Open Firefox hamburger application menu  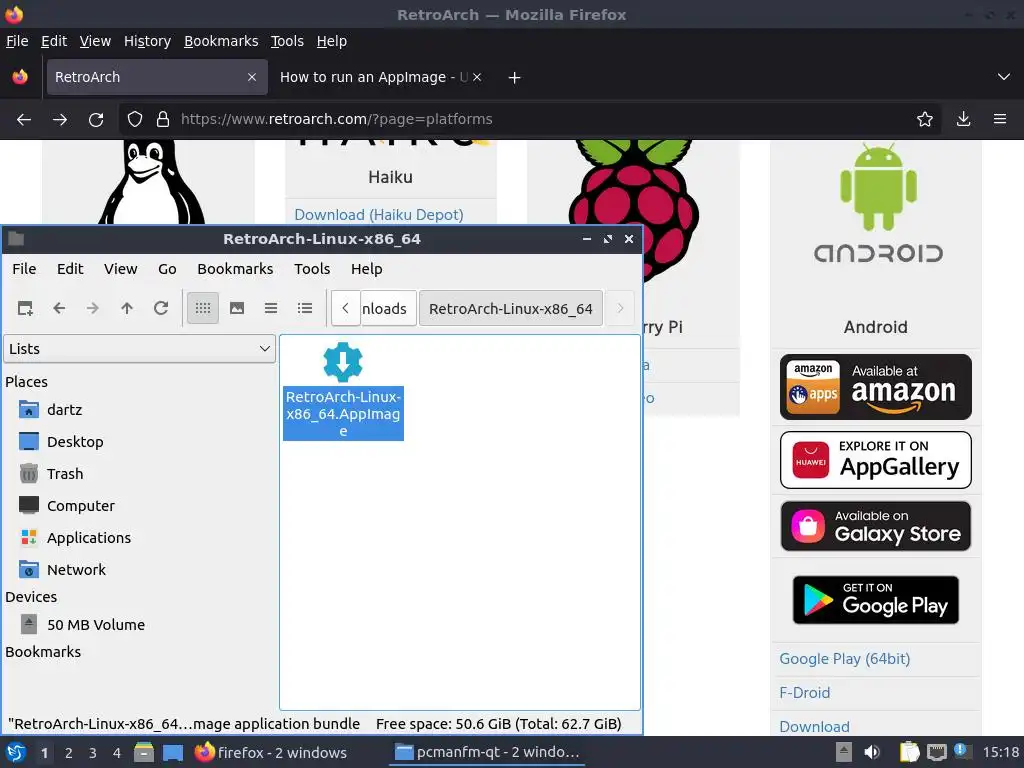tap(1000, 120)
